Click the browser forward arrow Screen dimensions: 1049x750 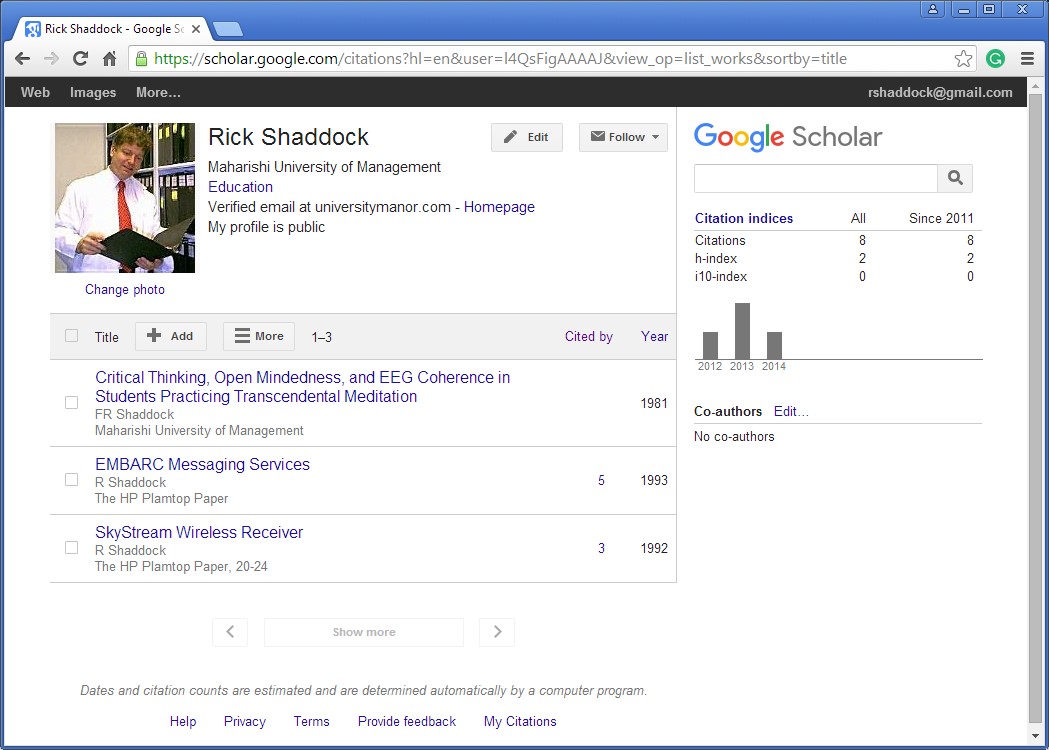(x=52, y=59)
